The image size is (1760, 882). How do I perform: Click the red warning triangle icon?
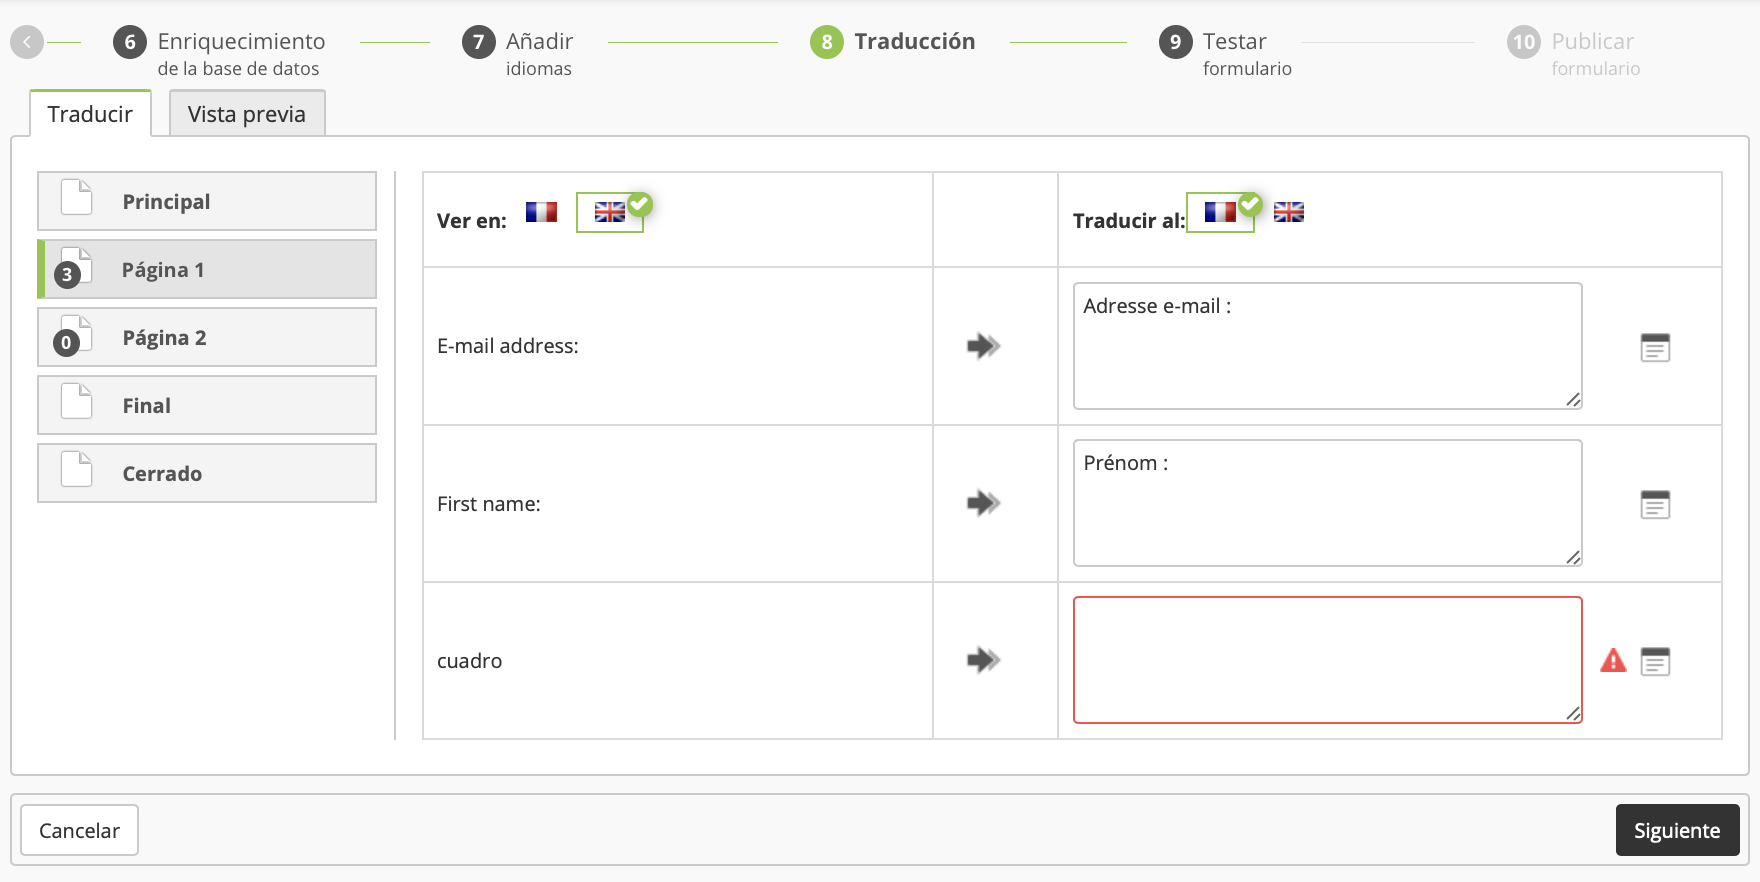tap(1613, 661)
